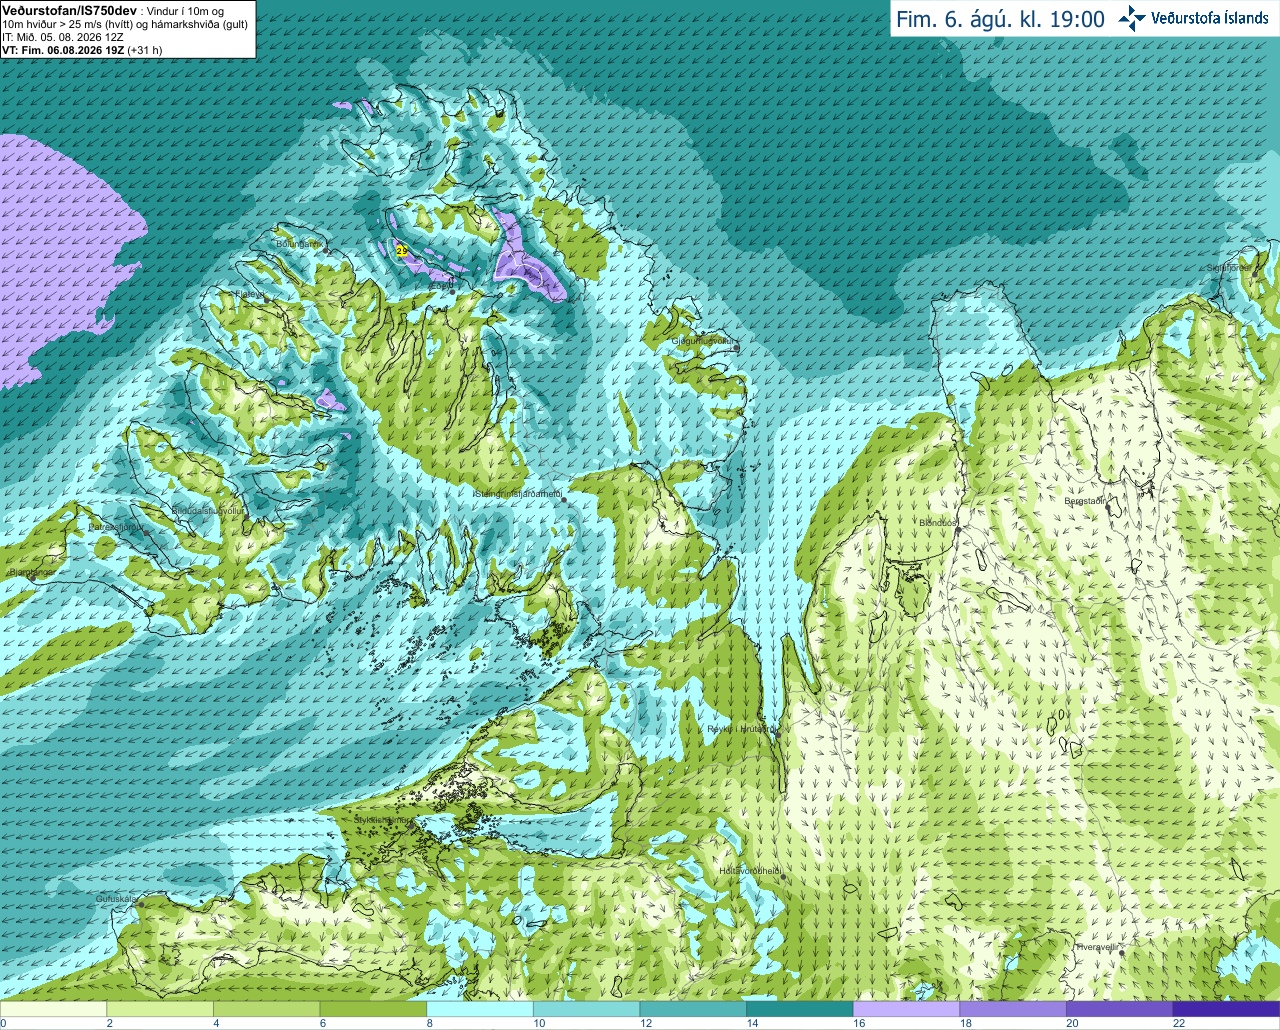The width and height of the screenshot is (1280, 1030).
Task: Click the 'Fim. 6. ágú. kl. 19:00' timestamp
Action: (1000, 19)
